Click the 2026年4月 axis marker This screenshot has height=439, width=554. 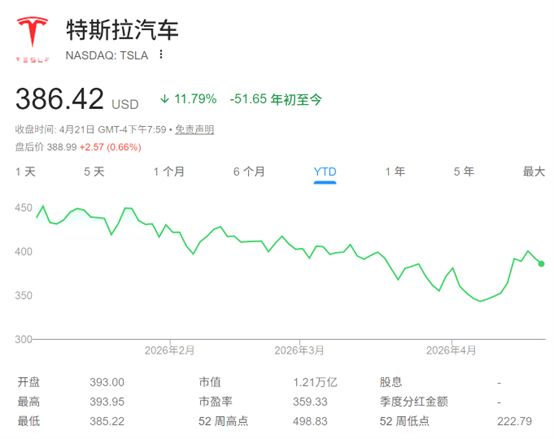click(451, 350)
